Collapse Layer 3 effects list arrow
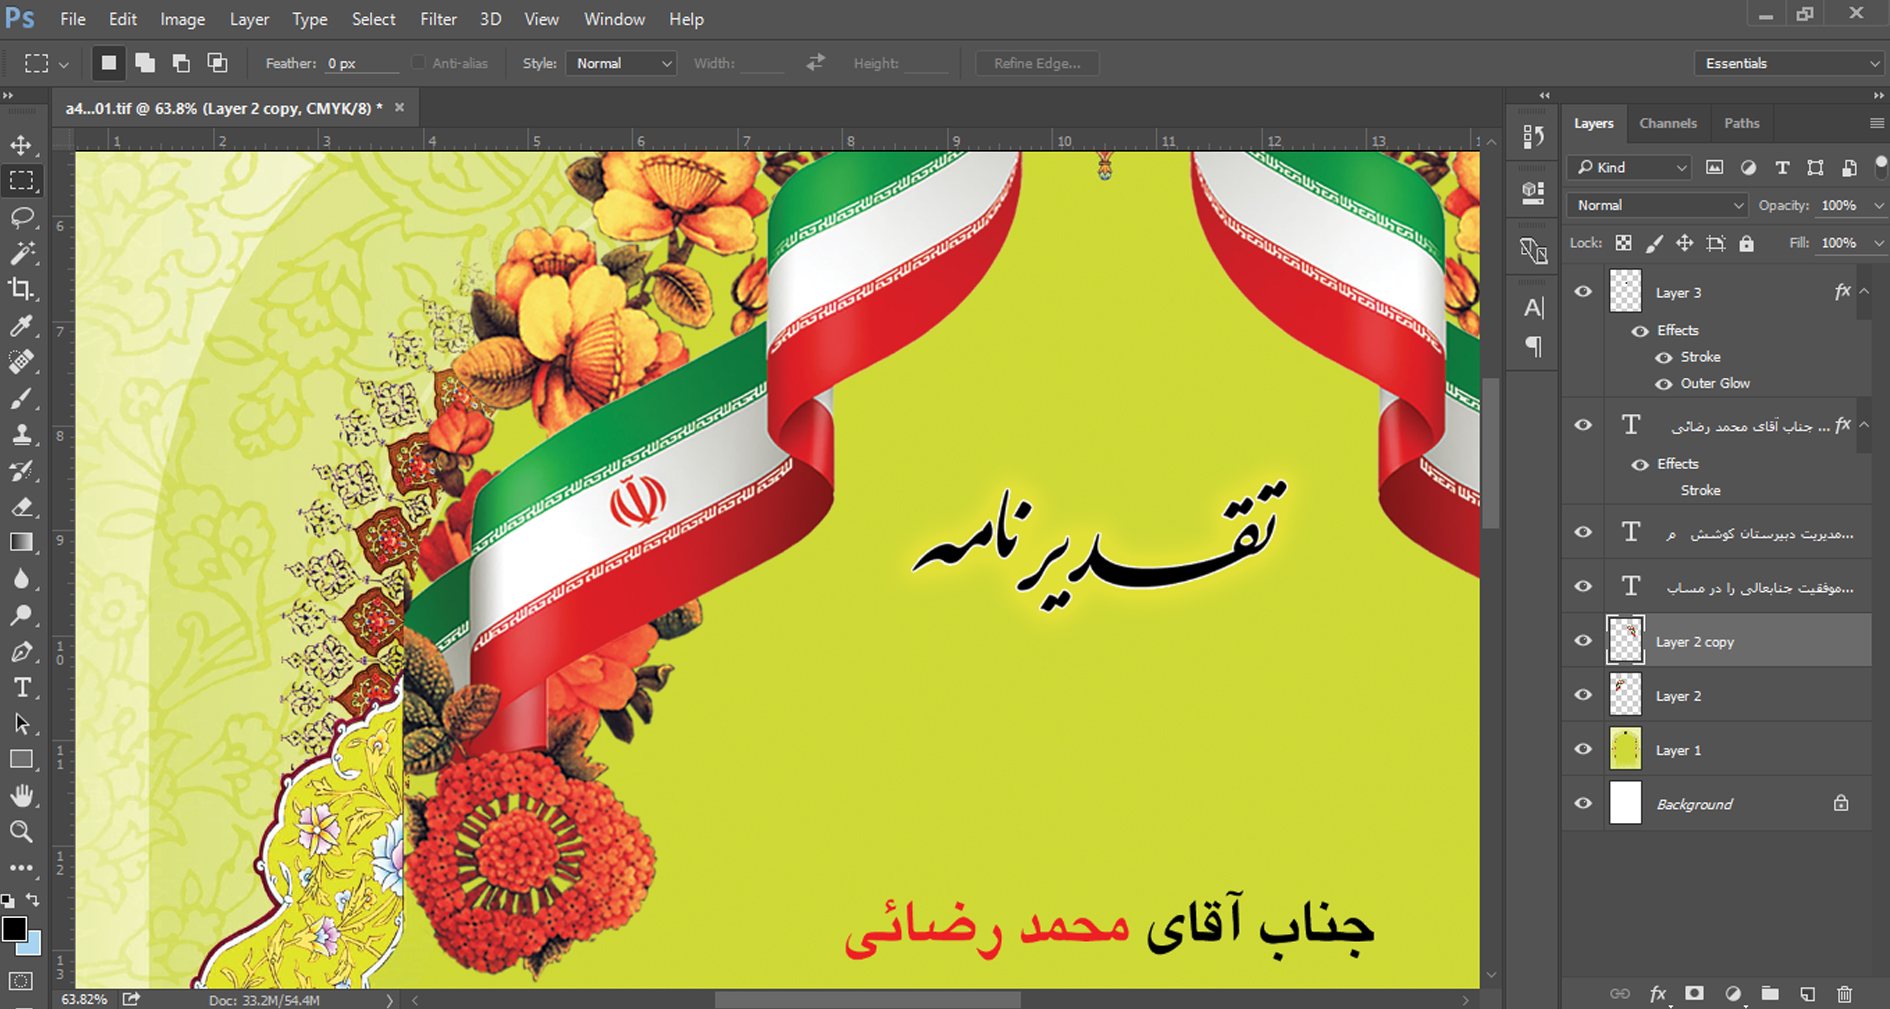This screenshot has height=1009, width=1890. click(x=1865, y=291)
